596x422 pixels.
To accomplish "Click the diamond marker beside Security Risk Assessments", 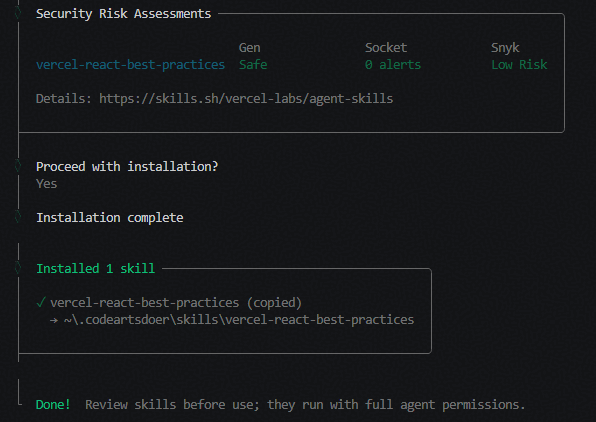I will [18, 13].
